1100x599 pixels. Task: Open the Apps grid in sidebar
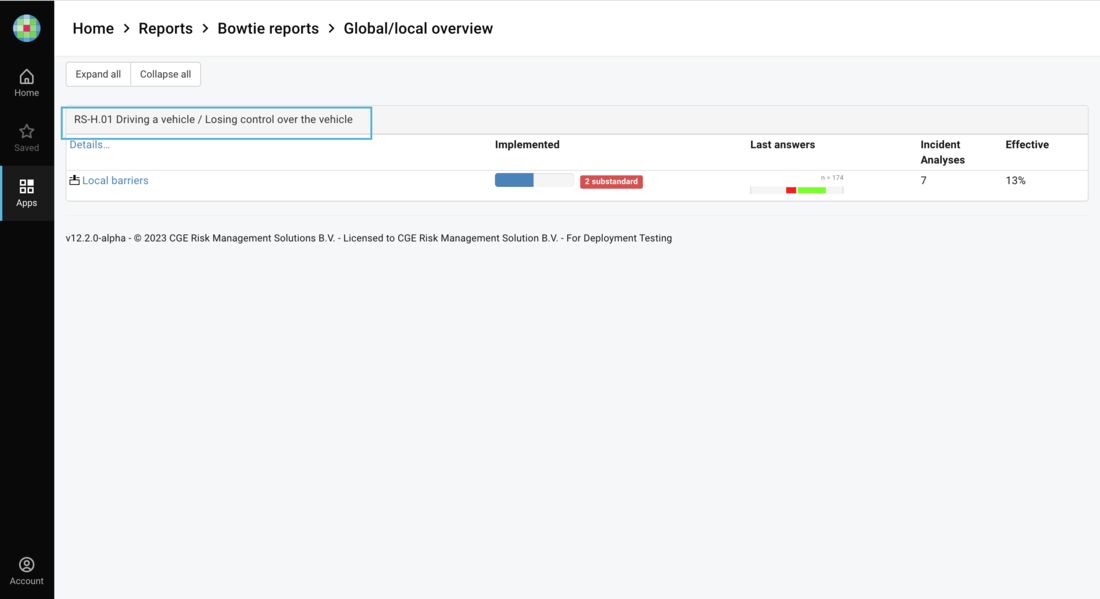pyautogui.click(x=27, y=193)
